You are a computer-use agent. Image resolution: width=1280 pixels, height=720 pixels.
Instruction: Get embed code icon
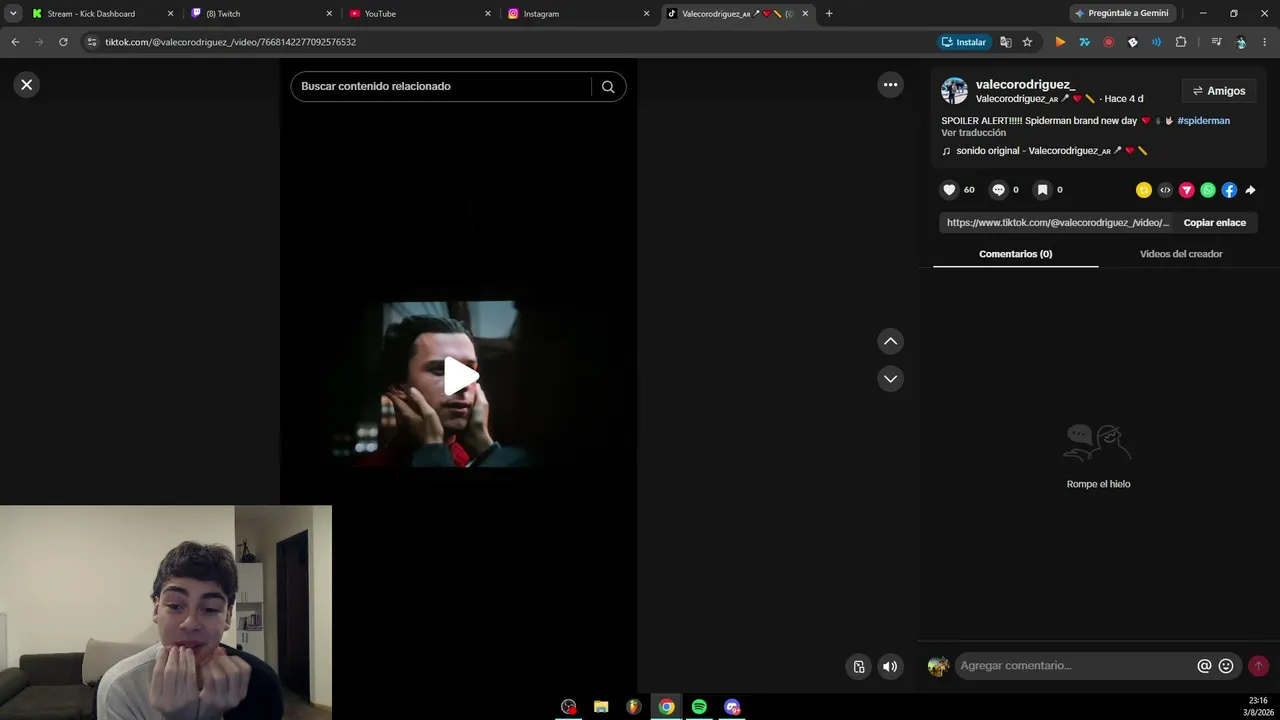1165,190
